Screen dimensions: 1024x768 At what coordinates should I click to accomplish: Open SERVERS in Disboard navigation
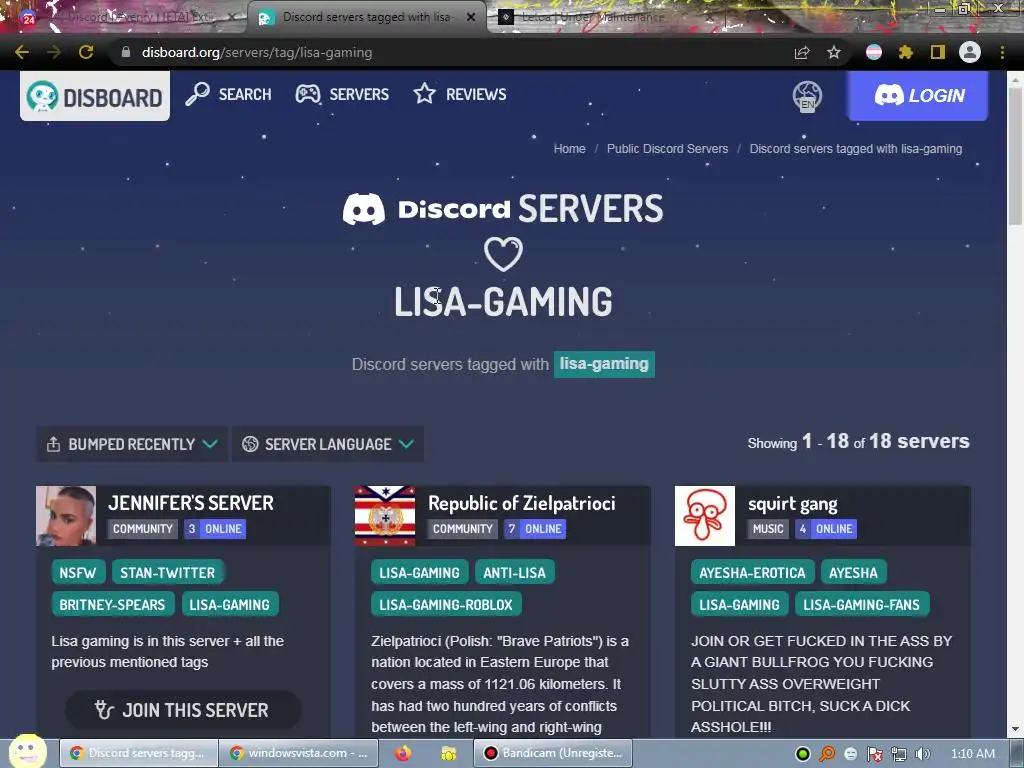pos(342,94)
